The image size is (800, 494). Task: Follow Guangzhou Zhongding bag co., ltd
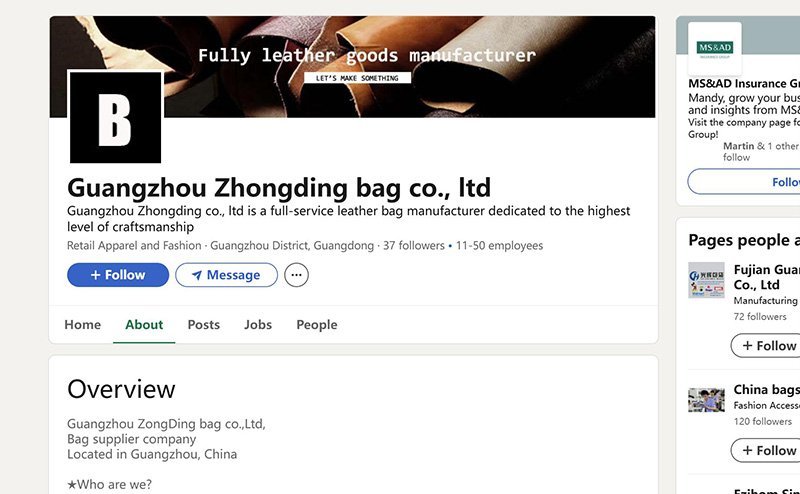pos(118,275)
